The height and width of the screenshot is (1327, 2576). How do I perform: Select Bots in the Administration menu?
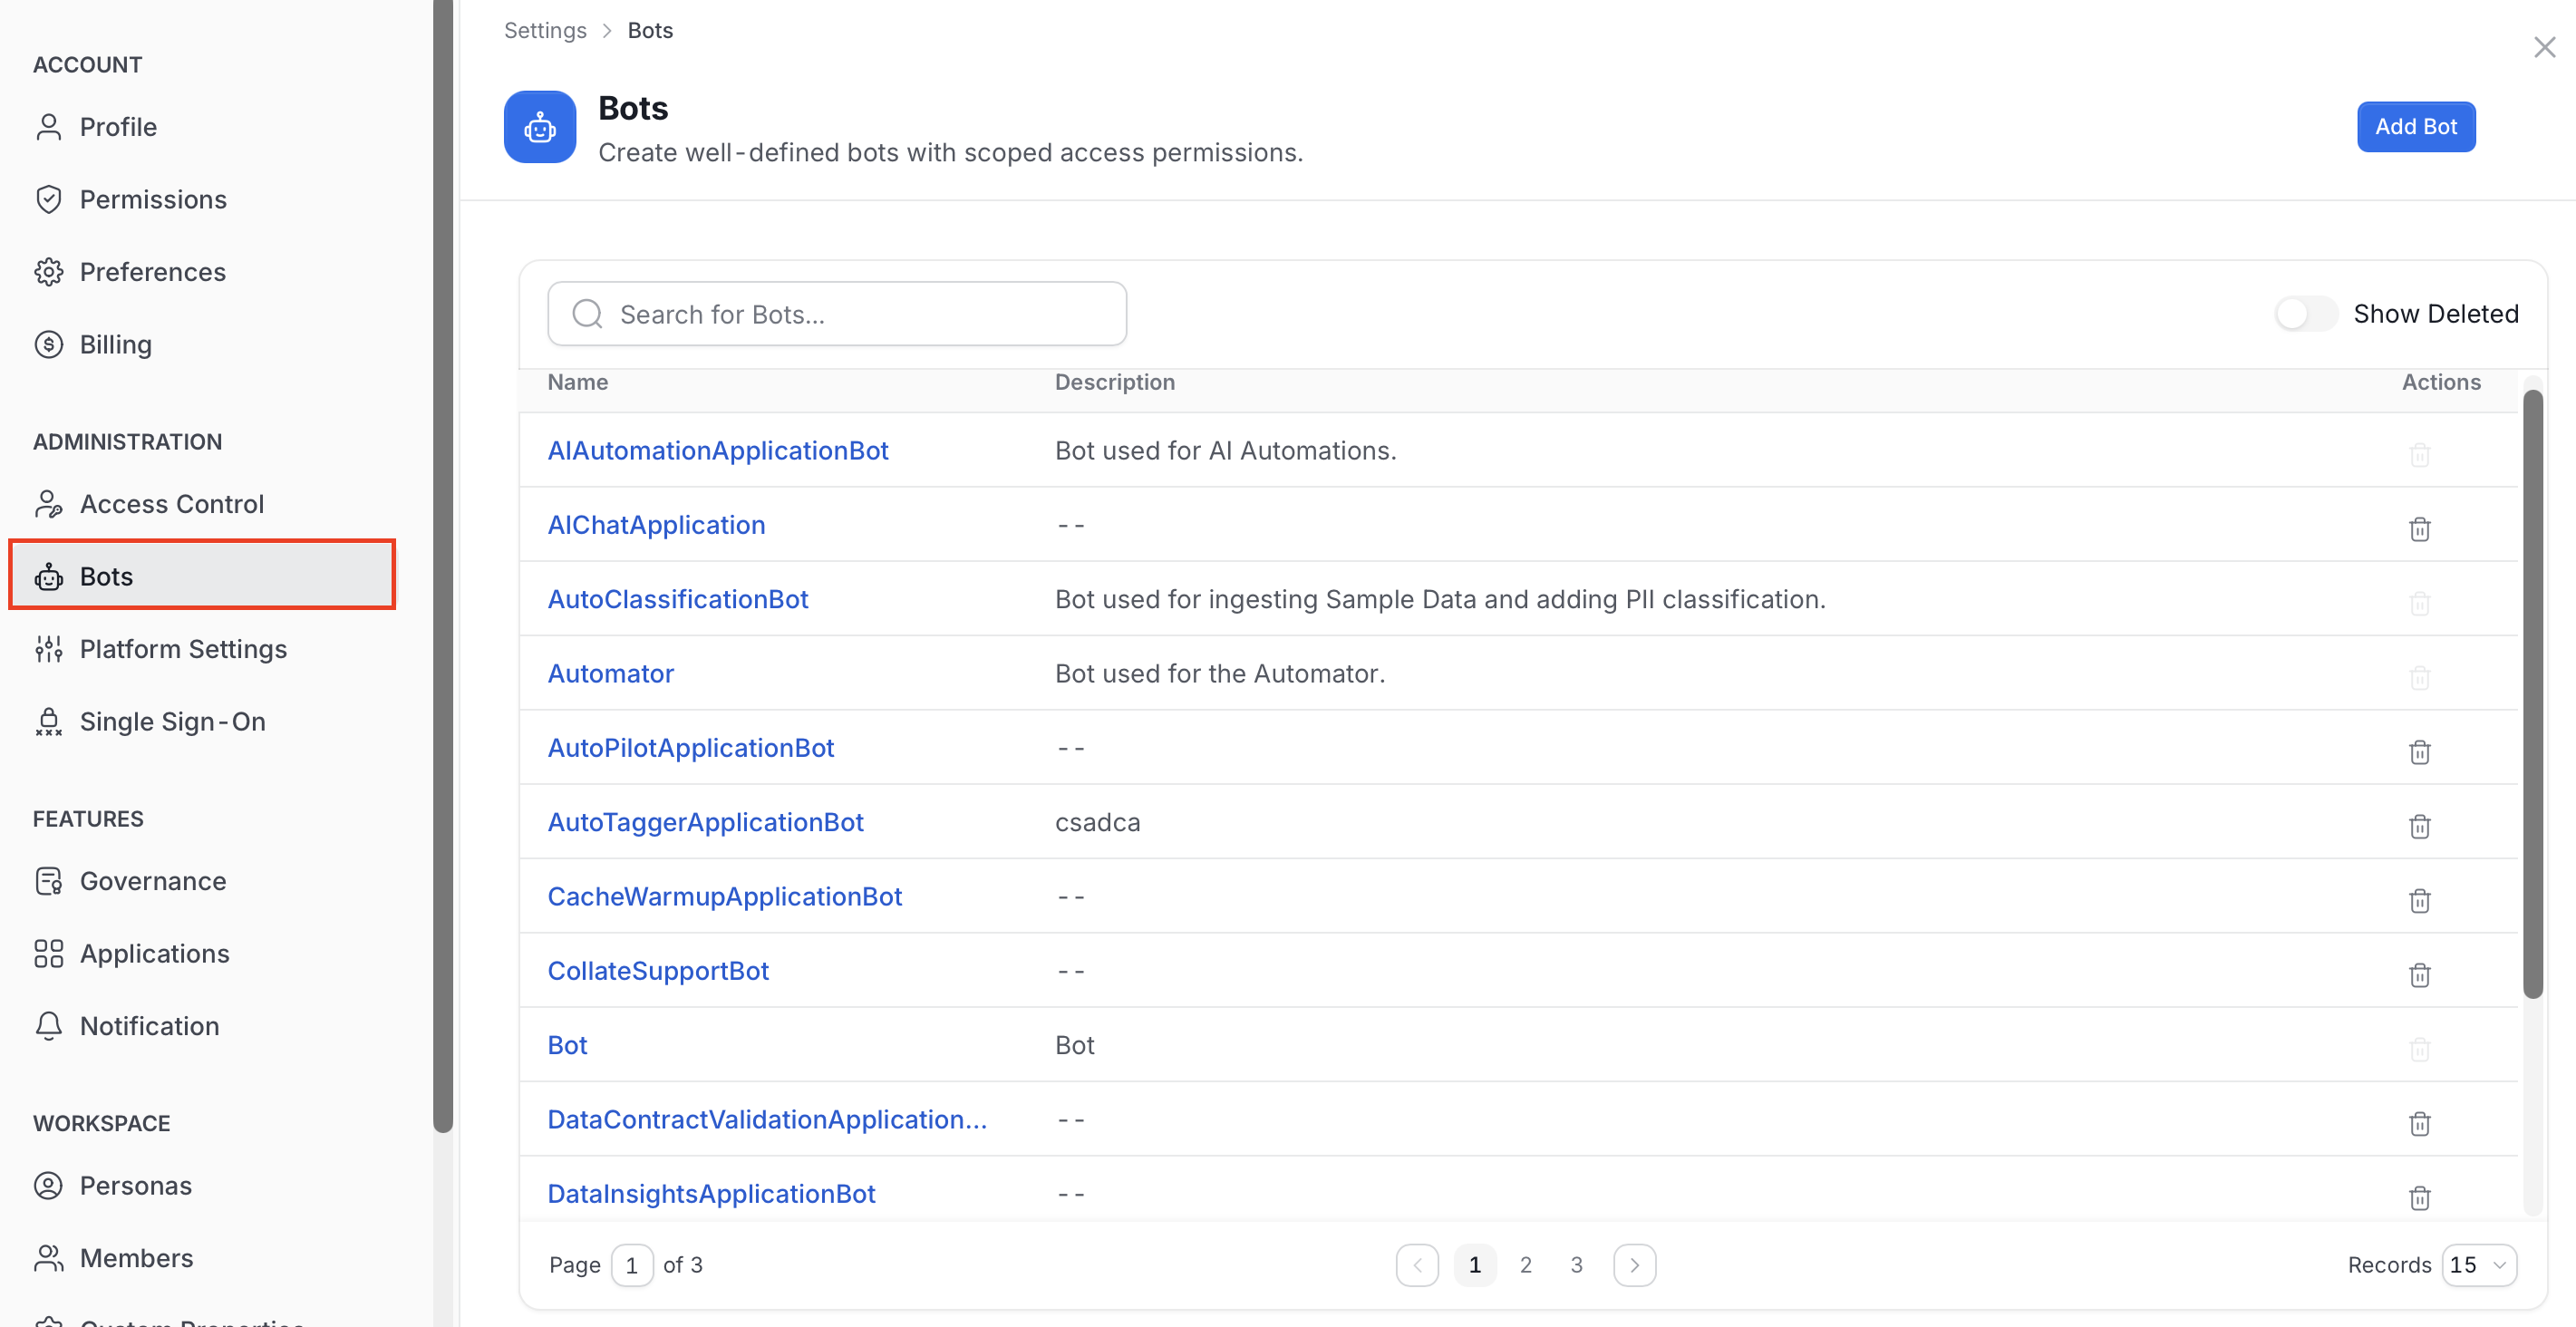coord(202,575)
